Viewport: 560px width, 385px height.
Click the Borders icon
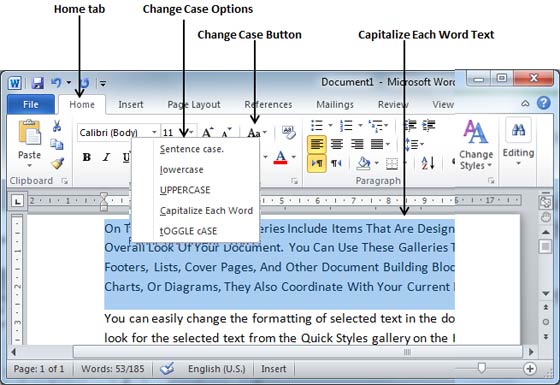coord(392,164)
